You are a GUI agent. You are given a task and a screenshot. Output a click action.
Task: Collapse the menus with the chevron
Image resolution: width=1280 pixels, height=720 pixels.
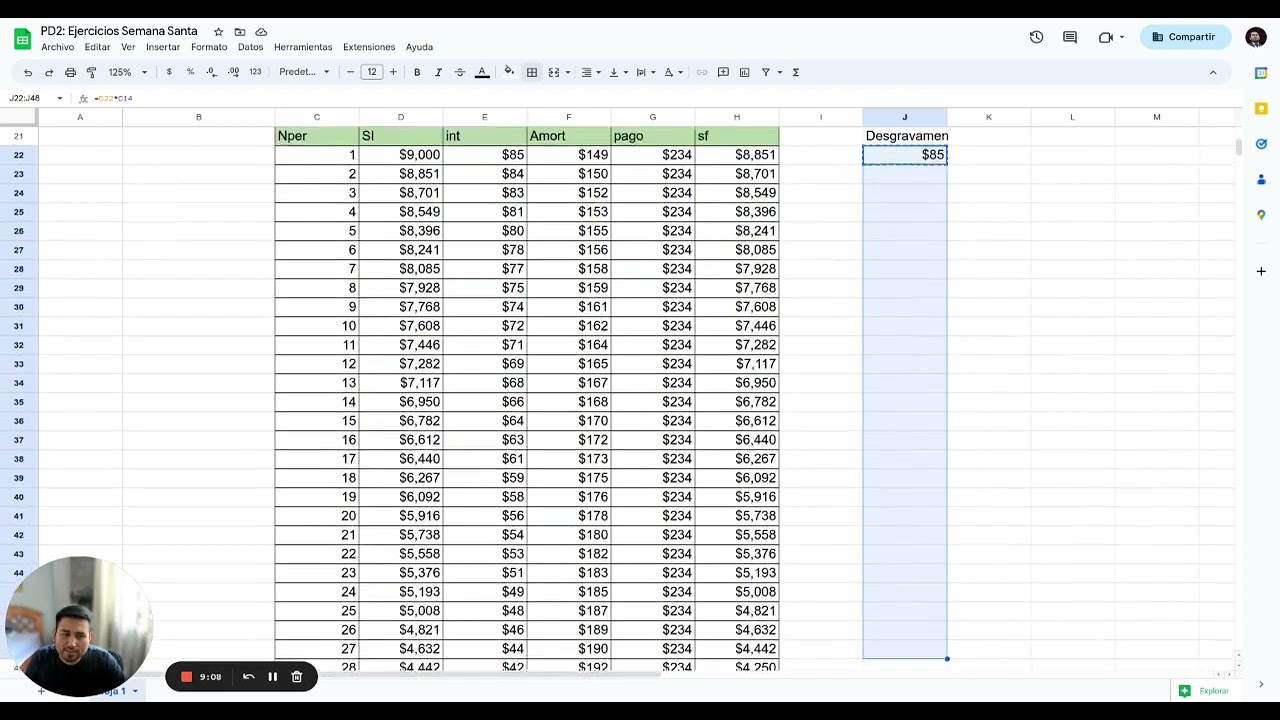coord(1213,72)
